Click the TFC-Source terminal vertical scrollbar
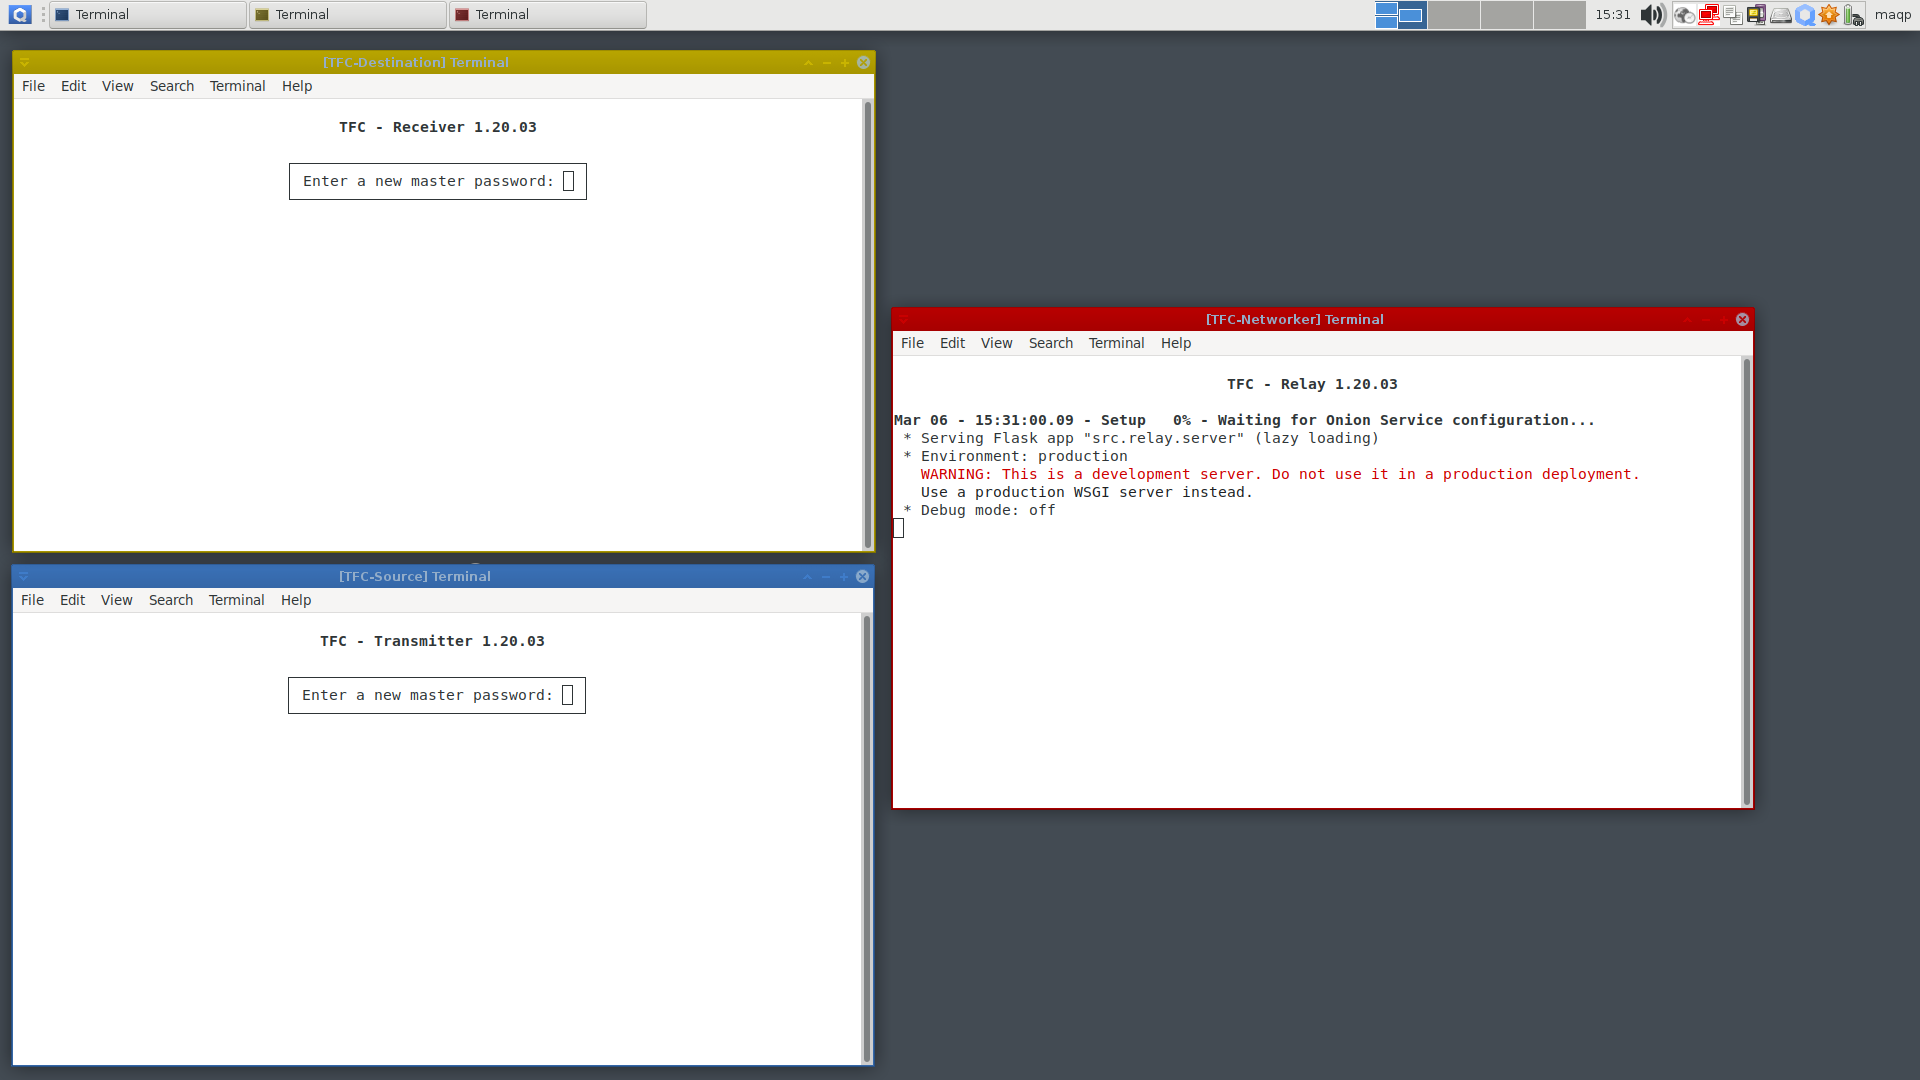The width and height of the screenshot is (1920, 1080). pos(866,839)
